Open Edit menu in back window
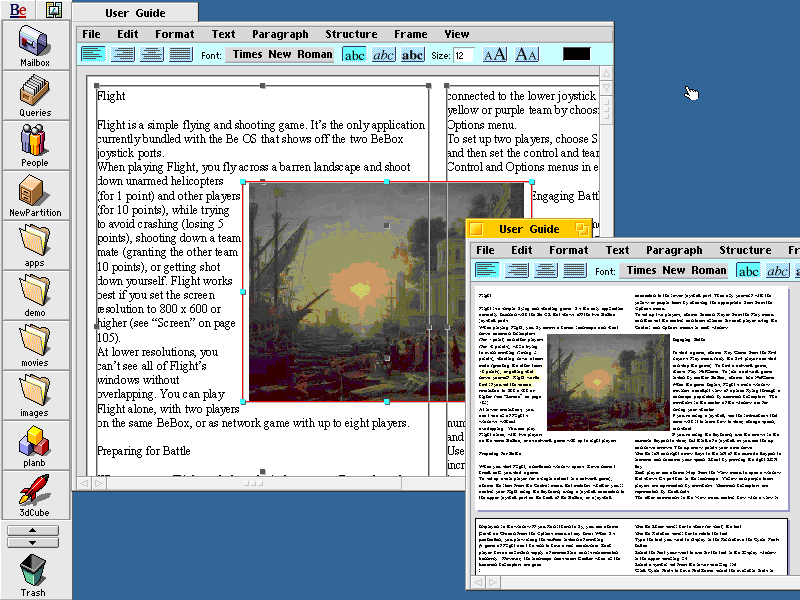The width and height of the screenshot is (800, 600). pos(128,34)
